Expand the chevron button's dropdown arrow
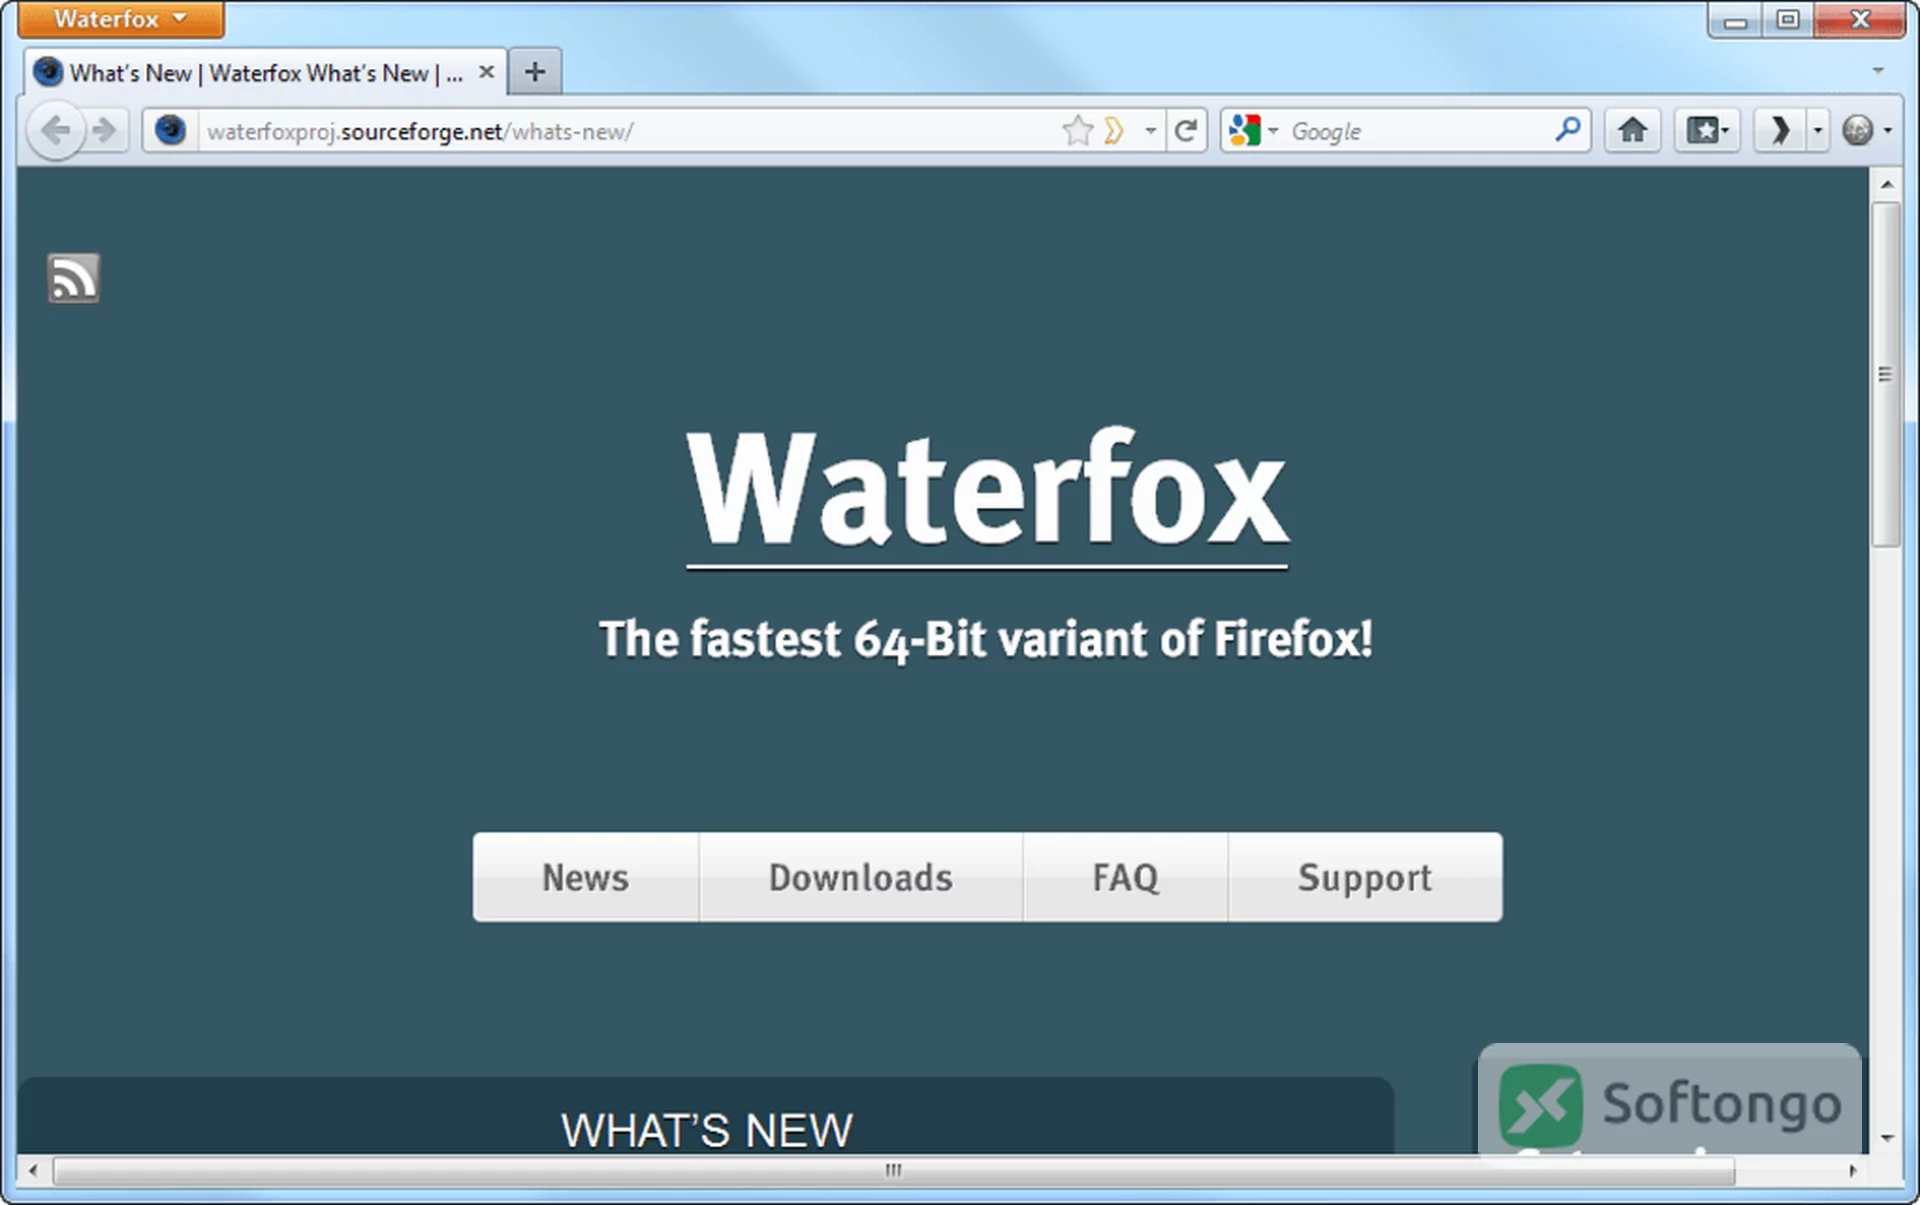Viewport: 1920px width, 1205px height. 1818,130
